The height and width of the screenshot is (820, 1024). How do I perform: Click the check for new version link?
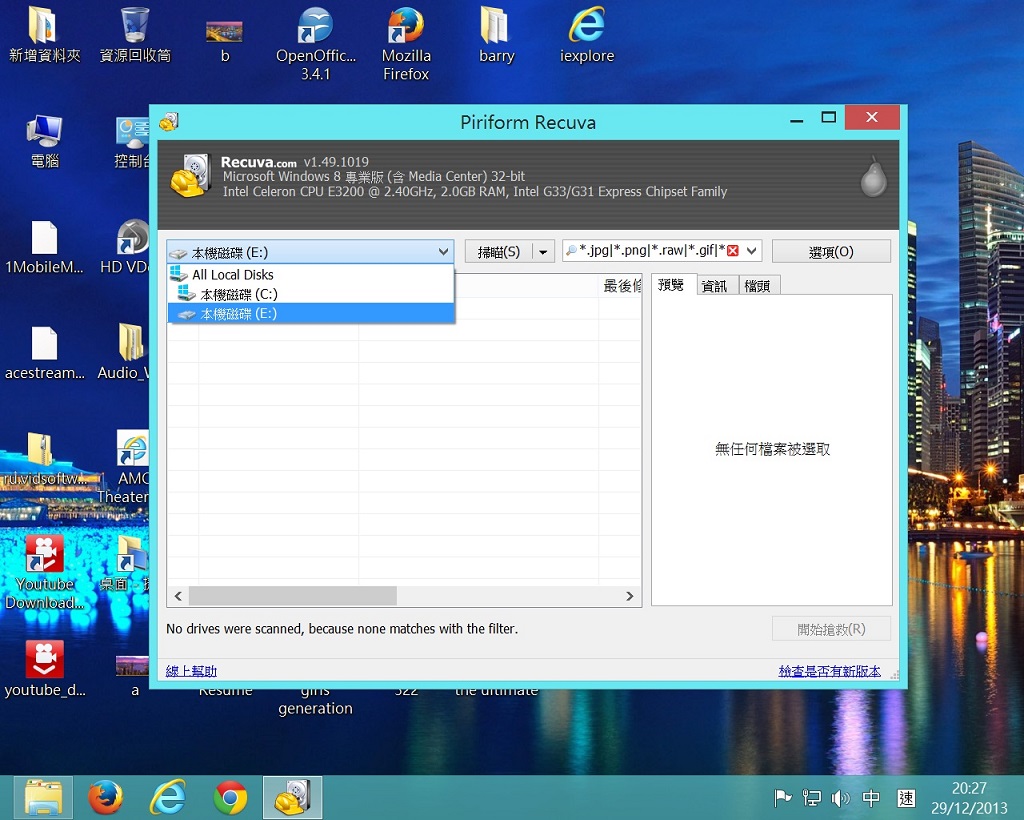pos(829,671)
